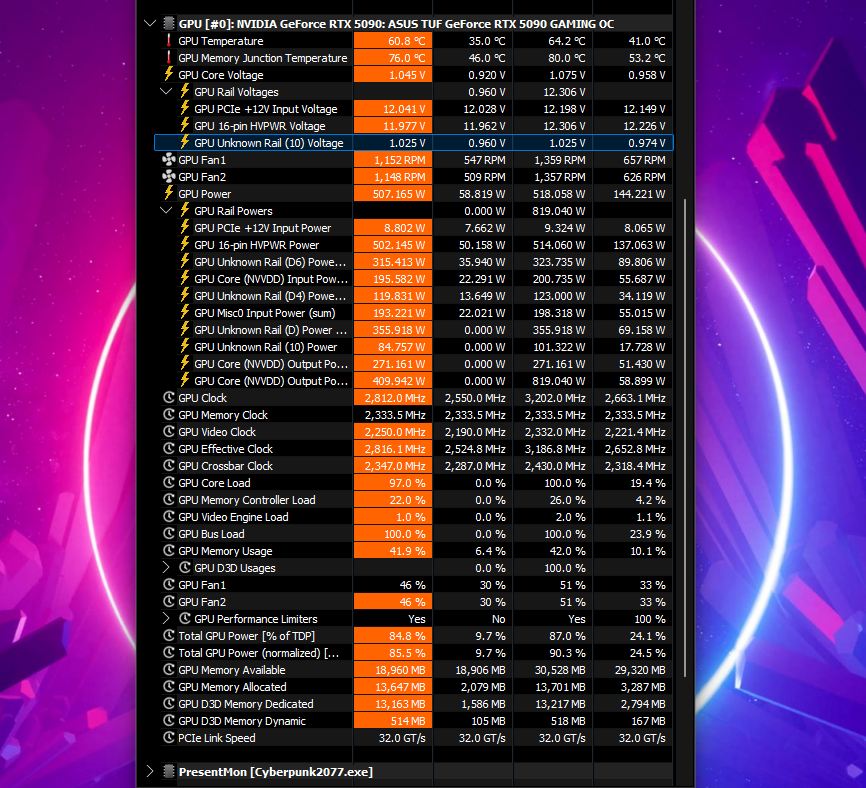Click the thermometer icon beside GPU Memory Junction Temperature
The height and width of the screenshot is (788, 866).
click(x=169, y=57)
